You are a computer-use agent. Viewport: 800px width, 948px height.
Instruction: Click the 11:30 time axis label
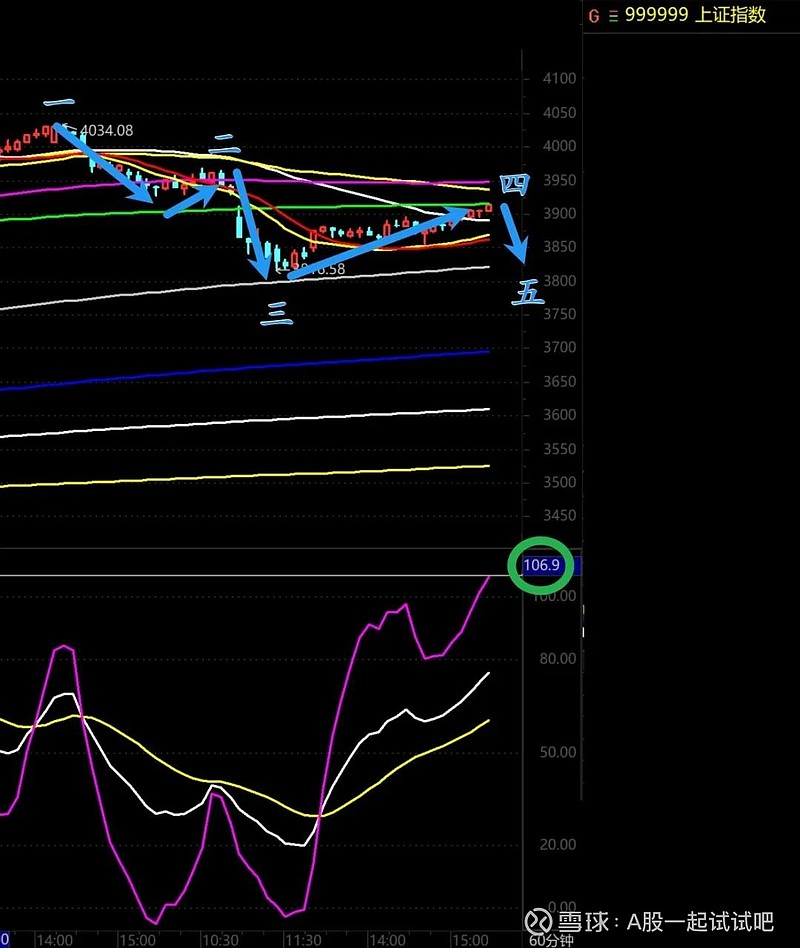303,940
